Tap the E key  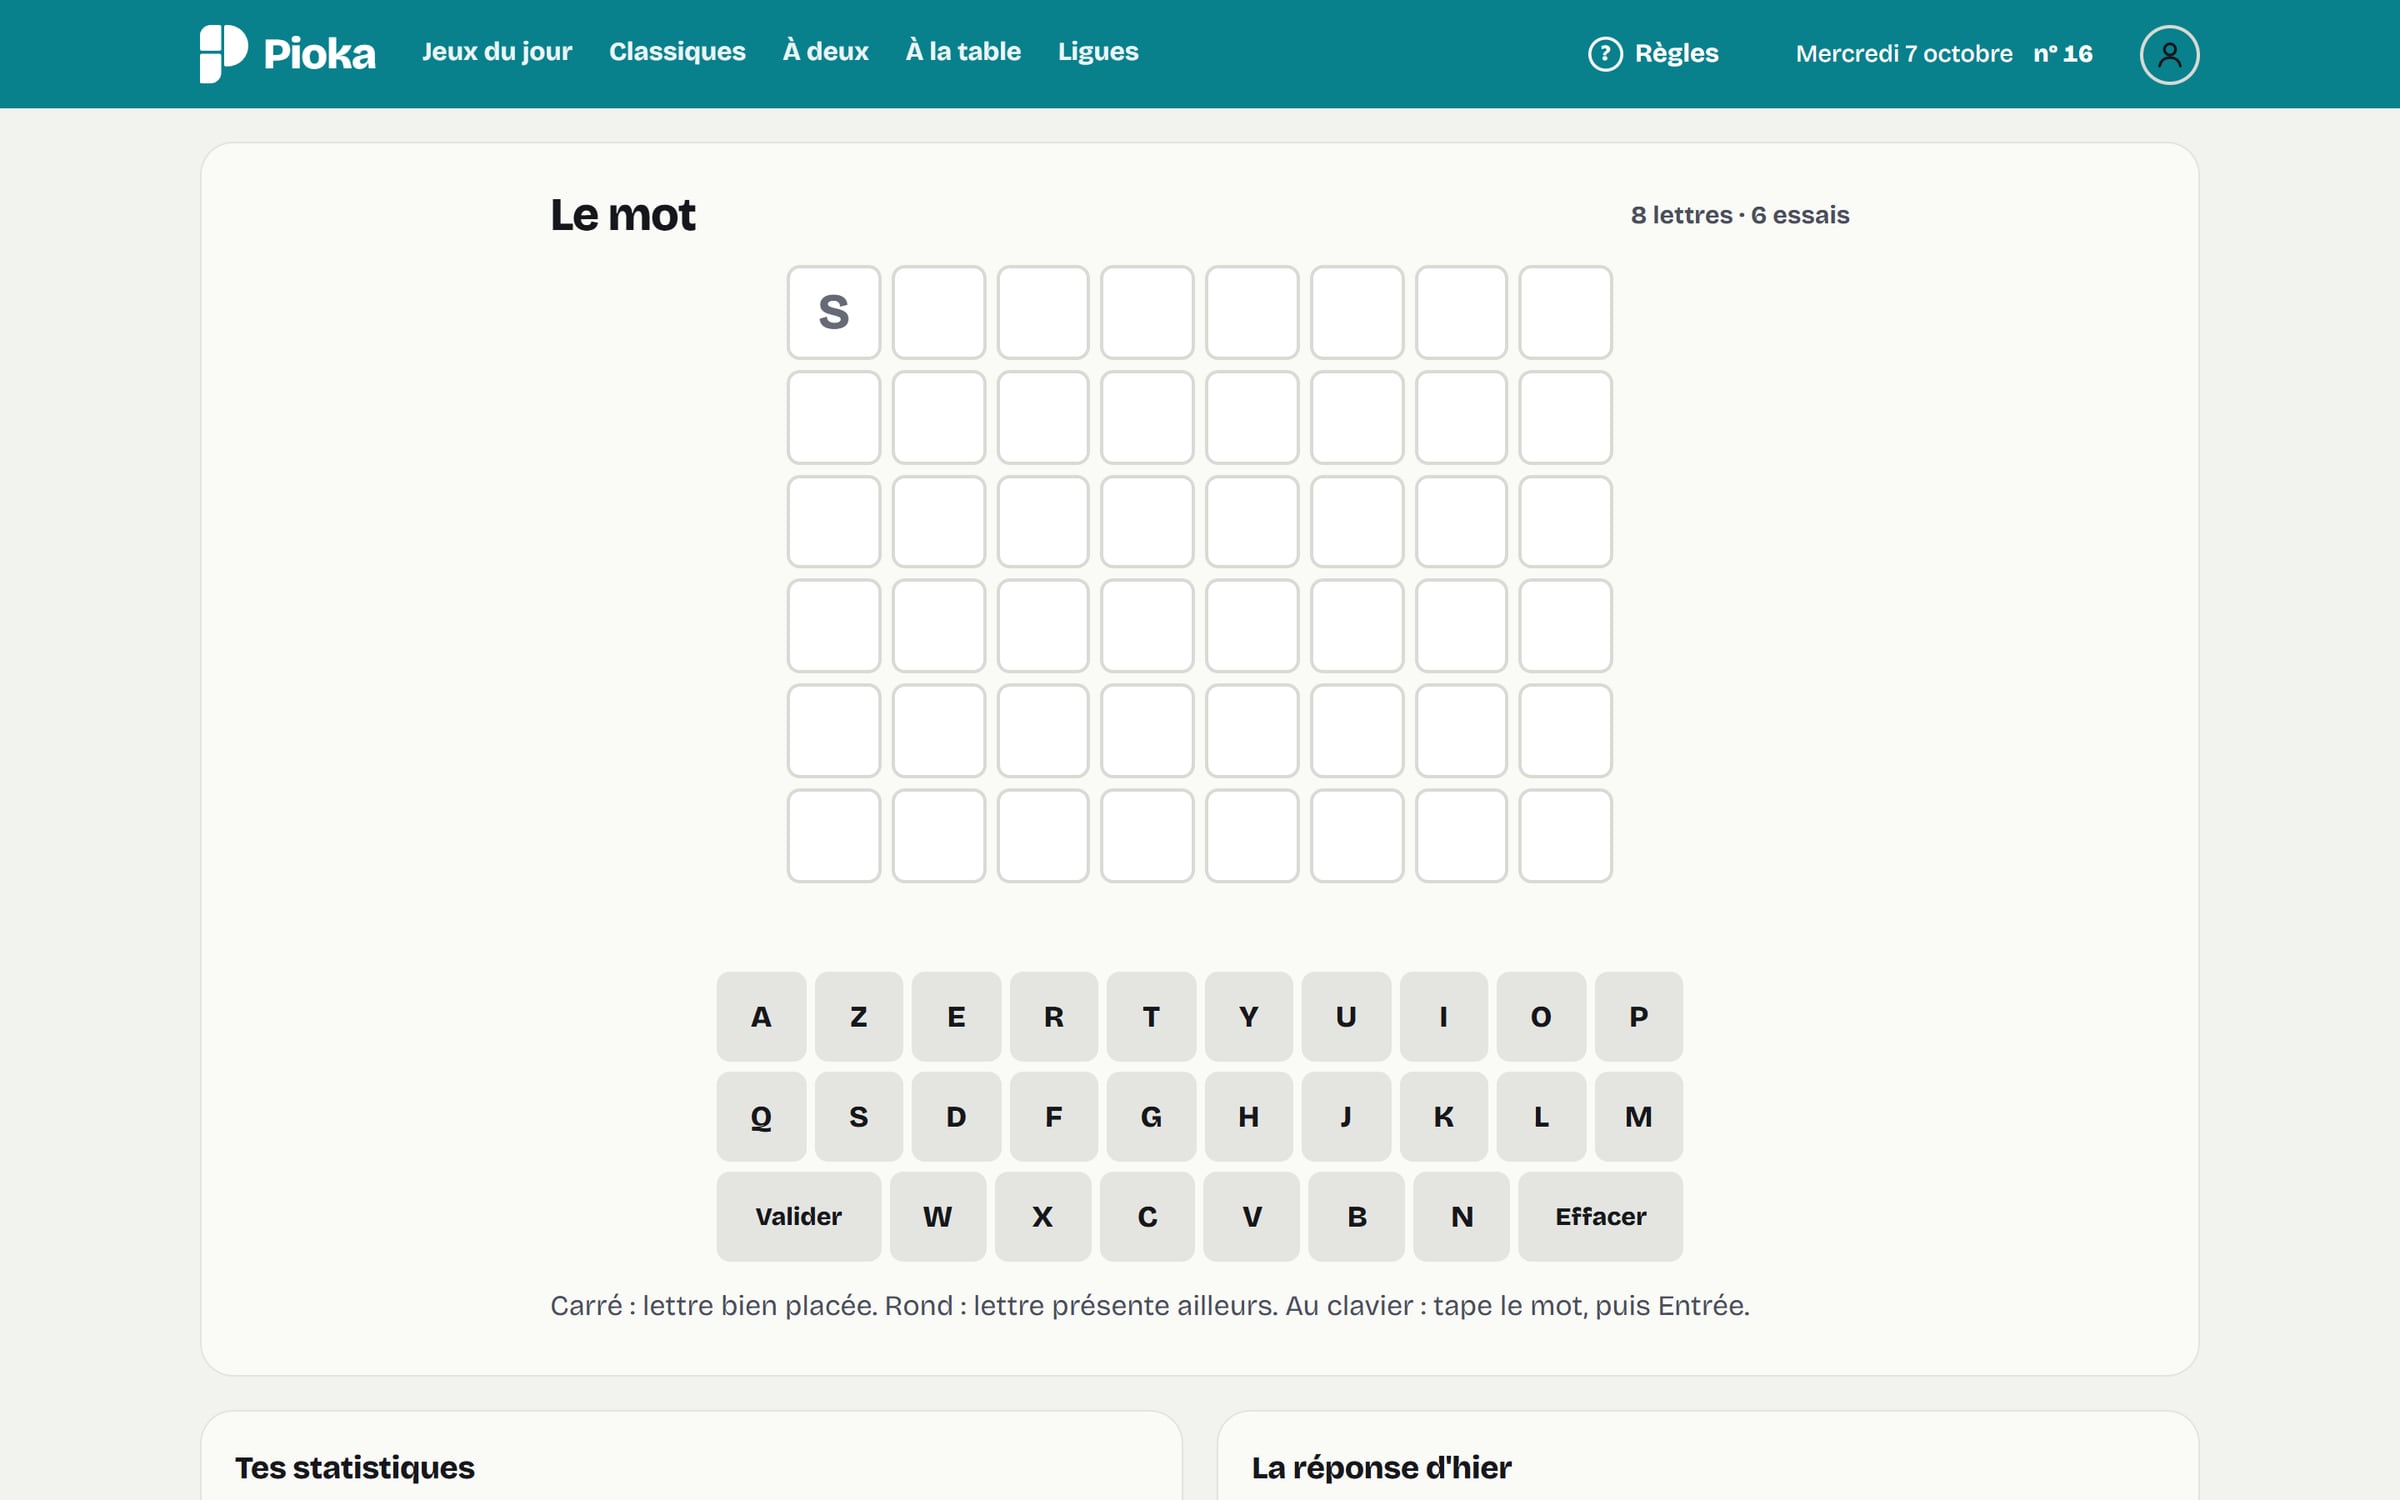coord(956,1016)
